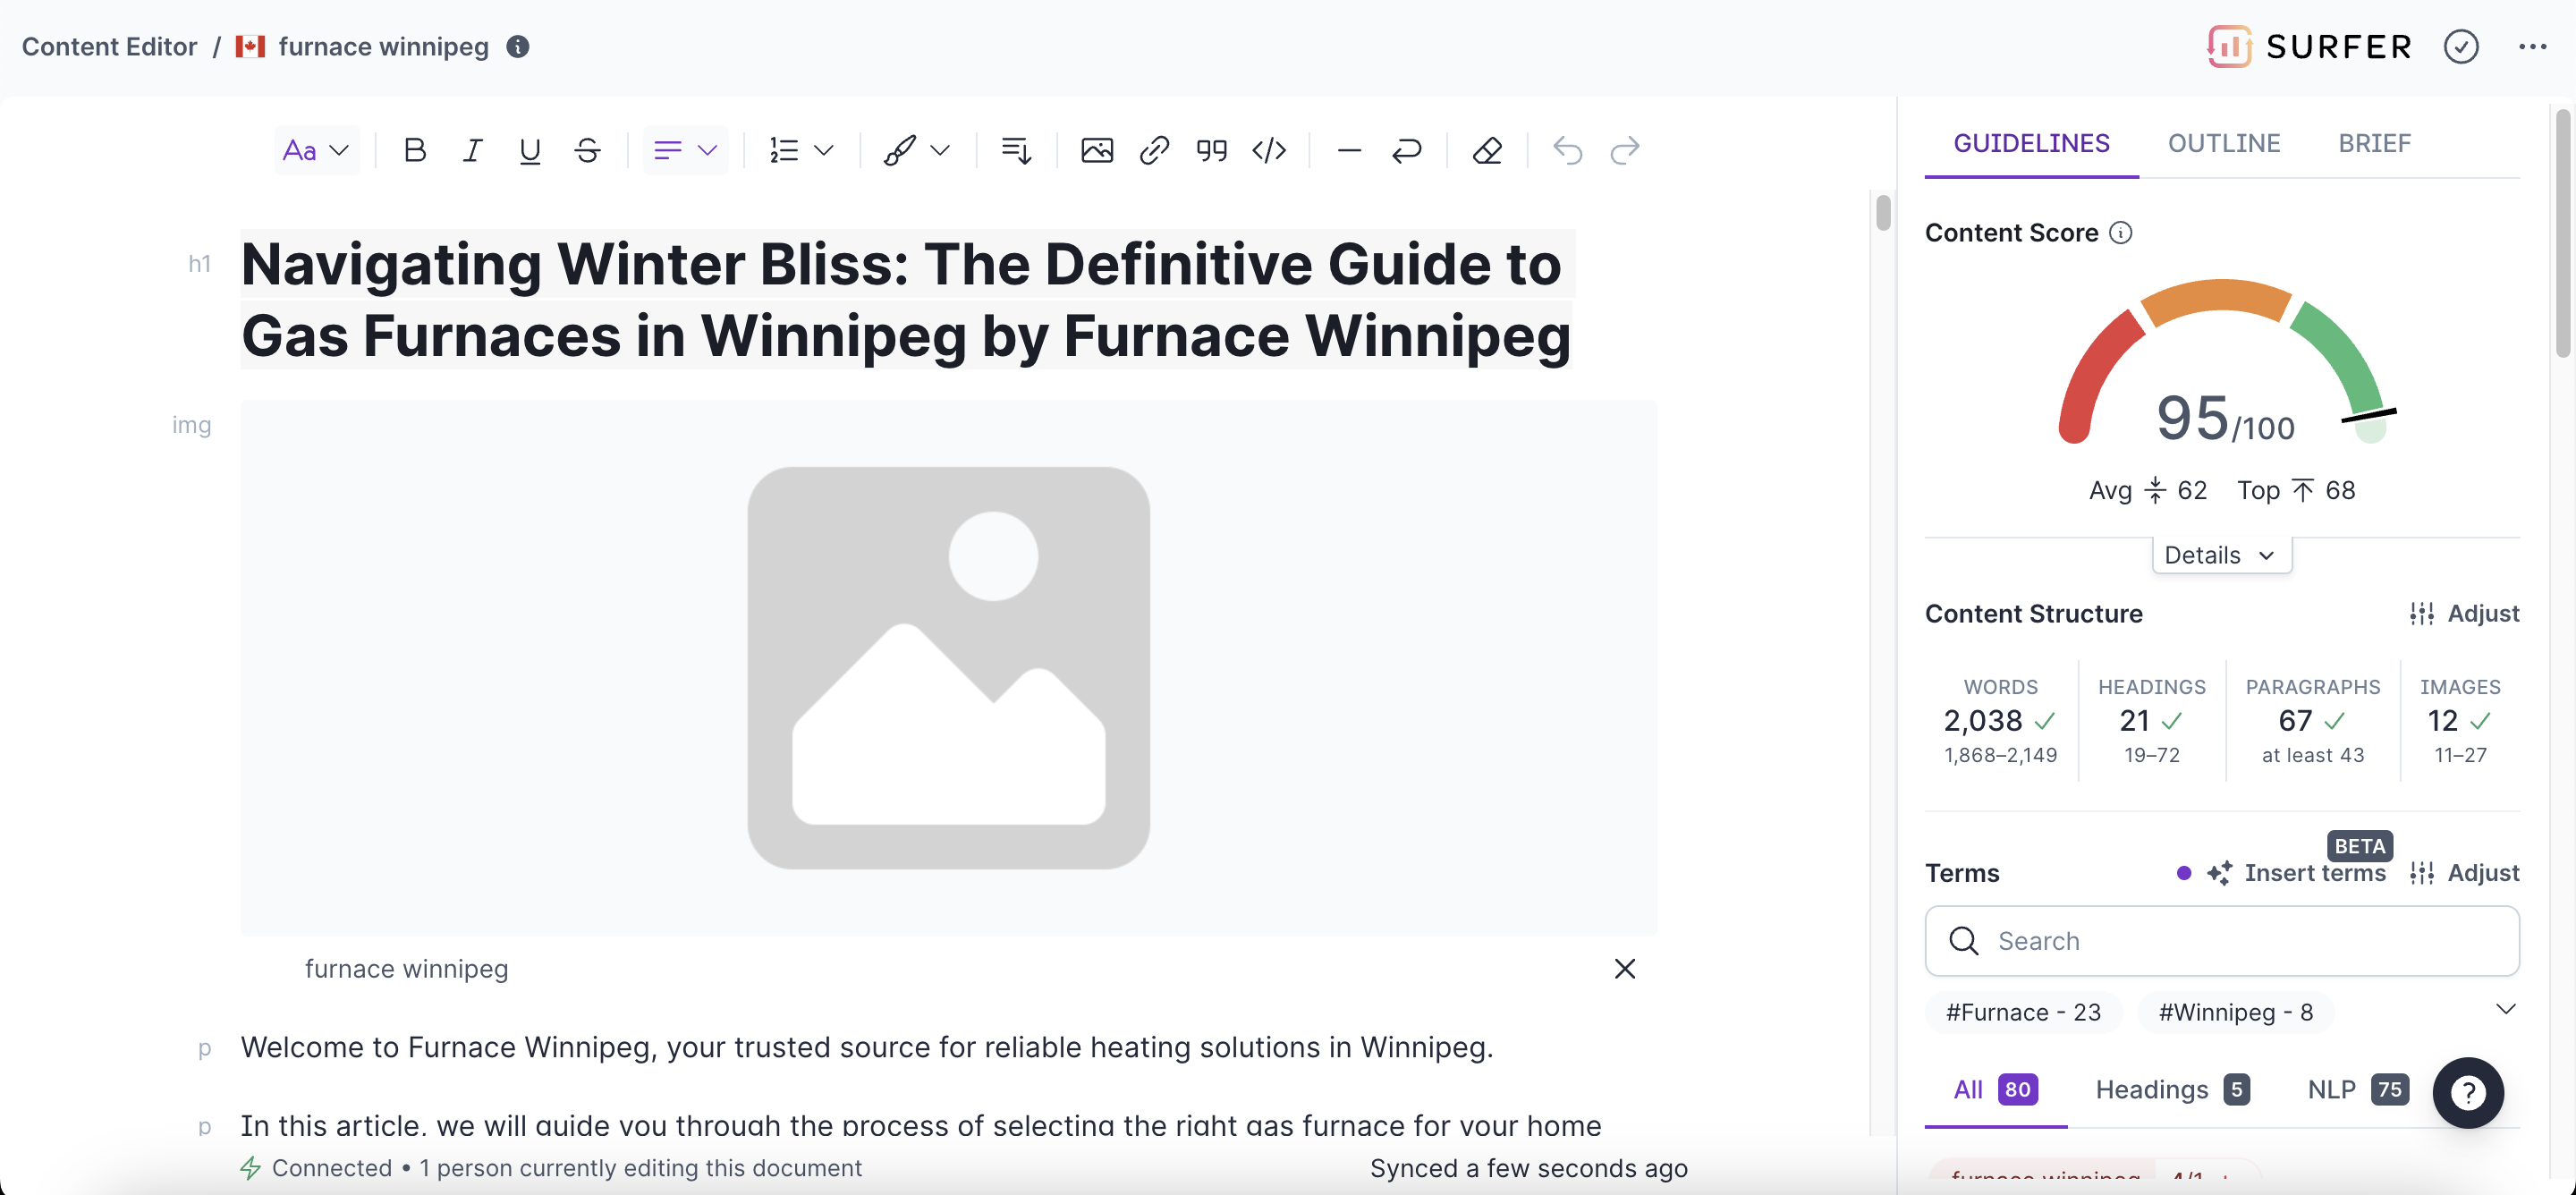This screenshot has height=1195, width=2576.
Task: Select the Headings terms tab
Action: pos(2172,1090)
